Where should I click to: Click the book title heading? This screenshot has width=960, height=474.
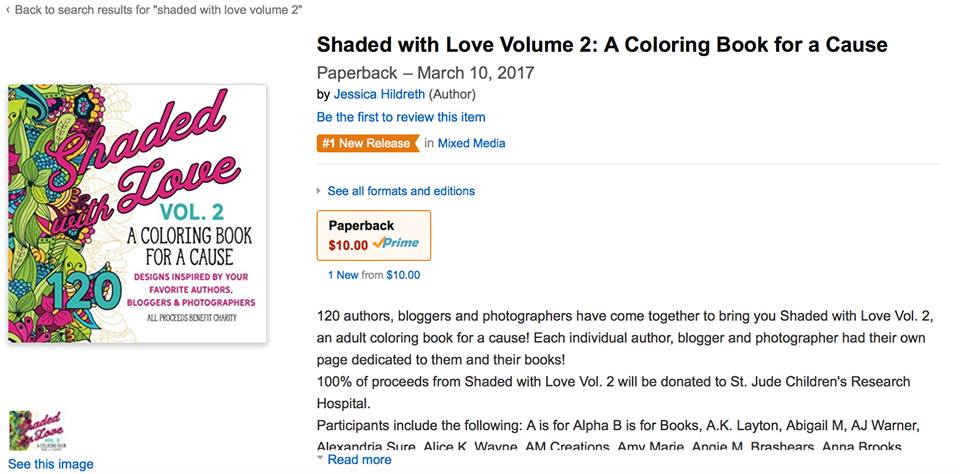tap(602, 45)
